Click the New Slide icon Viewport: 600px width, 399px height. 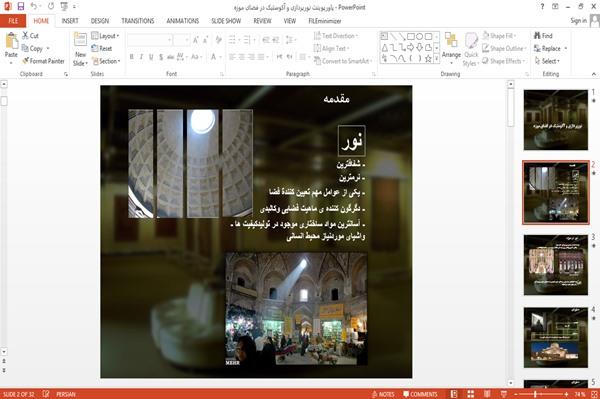click(80, 40)
